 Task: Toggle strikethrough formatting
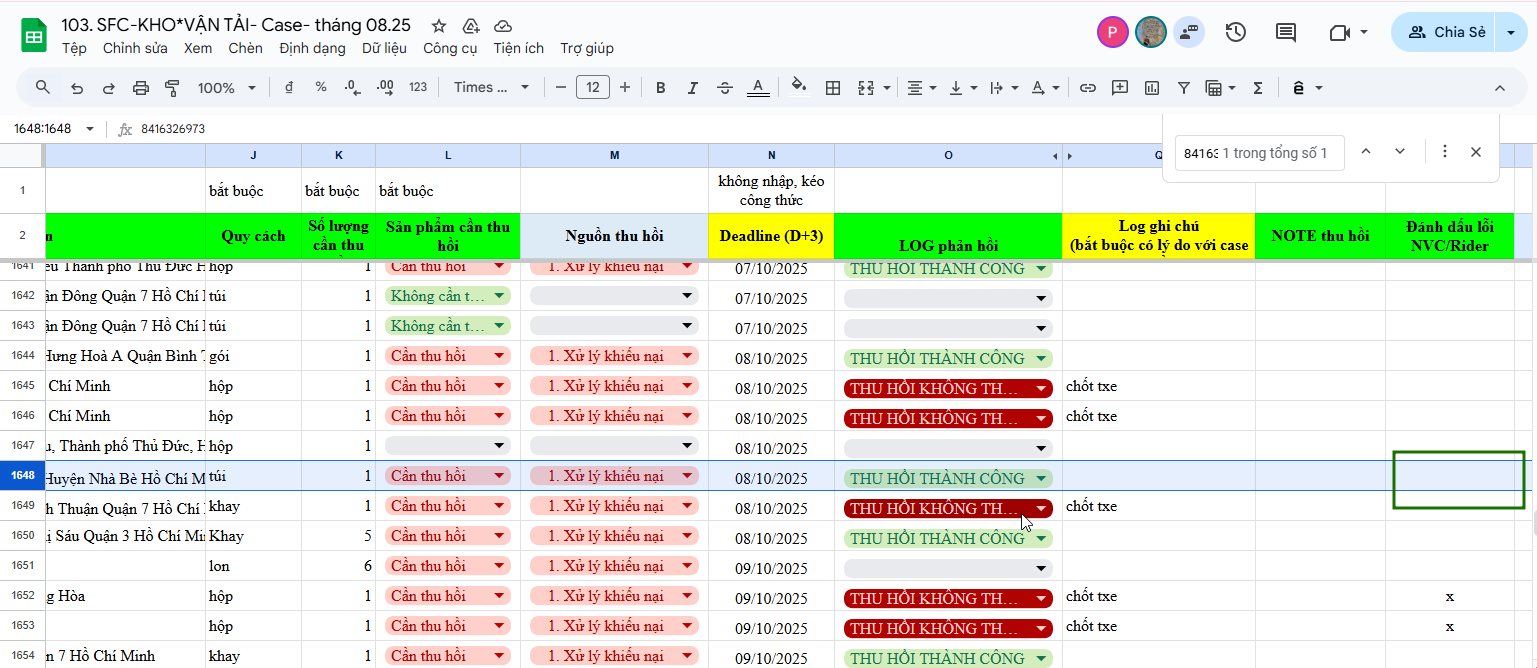click(725, 88)
